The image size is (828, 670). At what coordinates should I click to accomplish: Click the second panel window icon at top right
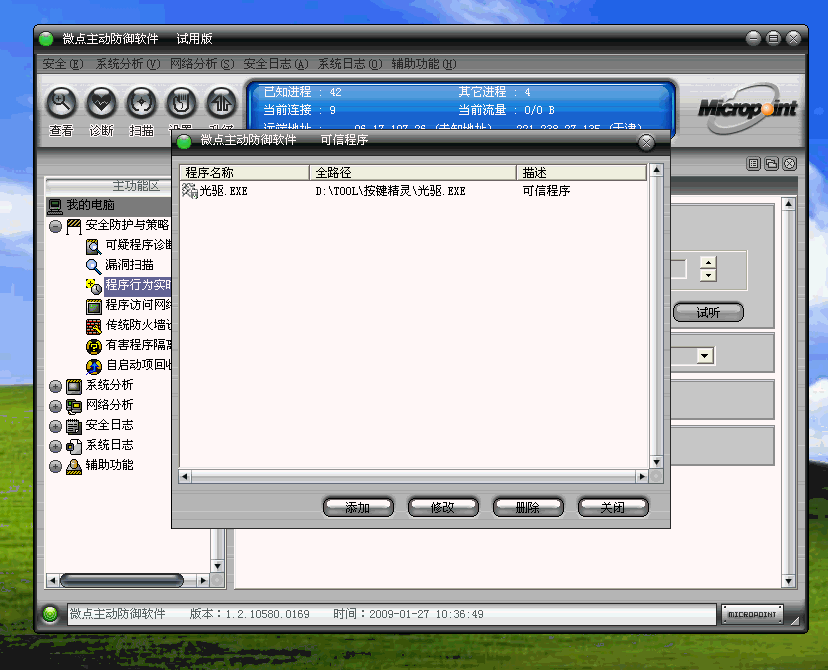pyautogui.click(x=771, y=164)
